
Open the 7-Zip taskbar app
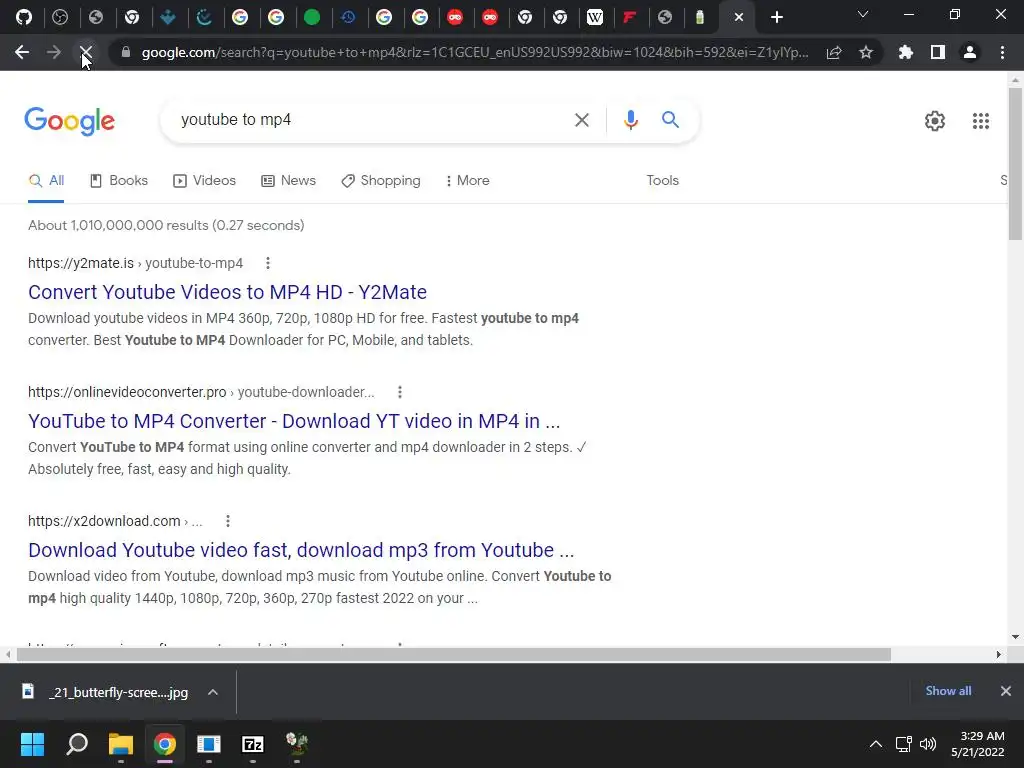click(x=253, y=744)
